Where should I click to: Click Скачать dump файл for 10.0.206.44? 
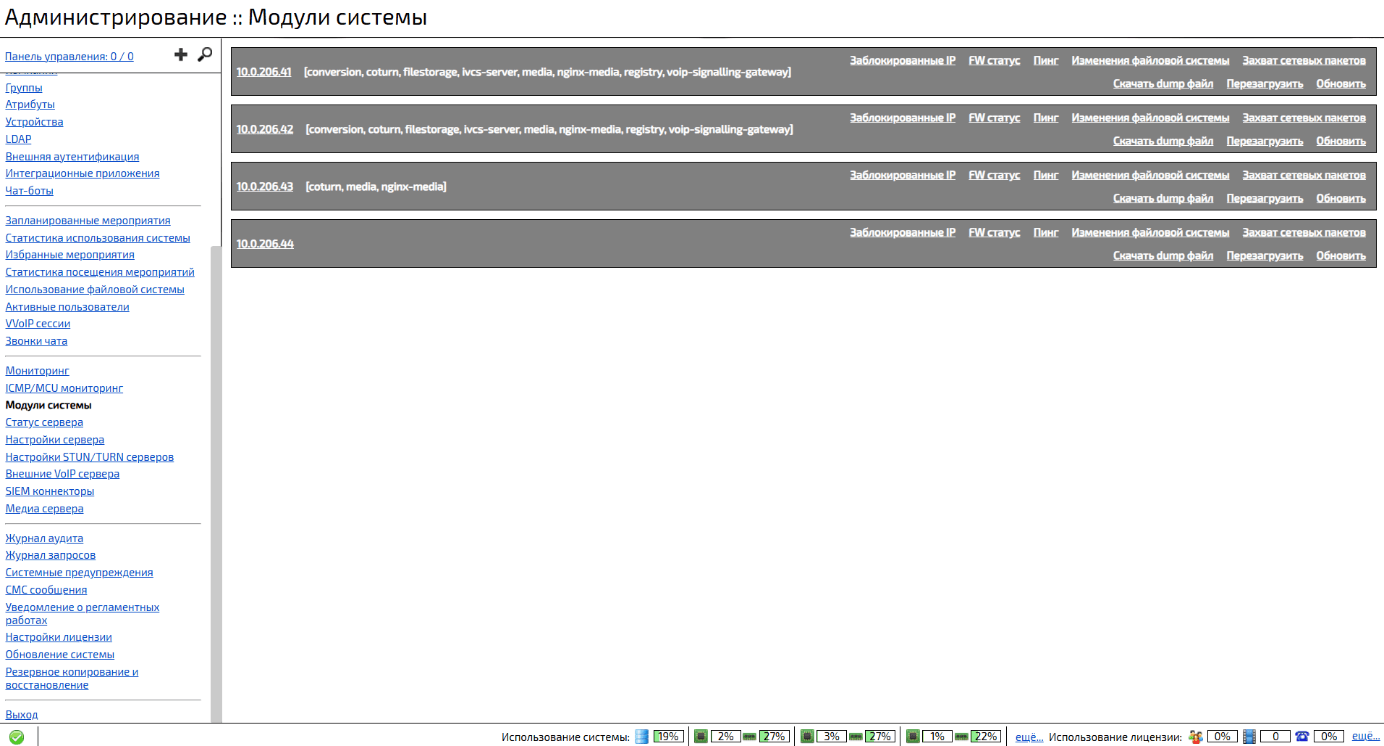point(1162,256)
